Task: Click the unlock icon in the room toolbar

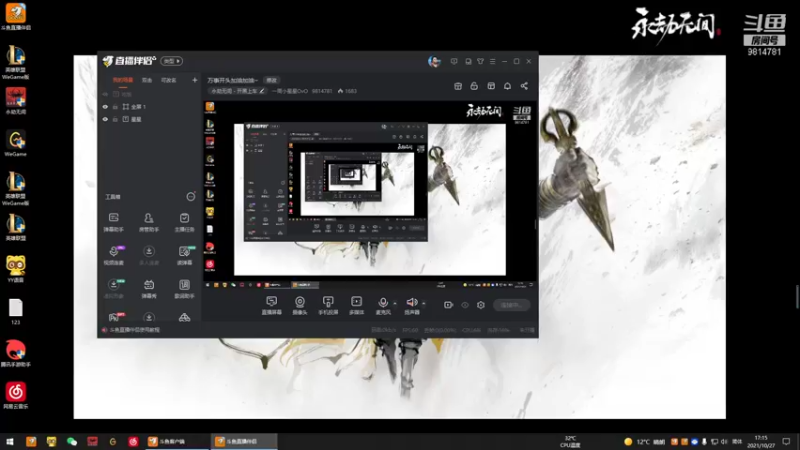Action: [474, 86]
